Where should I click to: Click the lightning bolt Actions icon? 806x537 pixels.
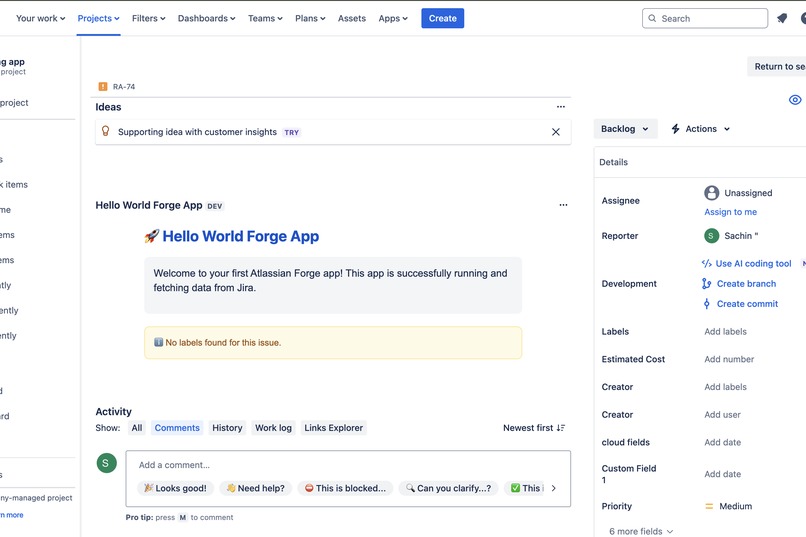675,129
